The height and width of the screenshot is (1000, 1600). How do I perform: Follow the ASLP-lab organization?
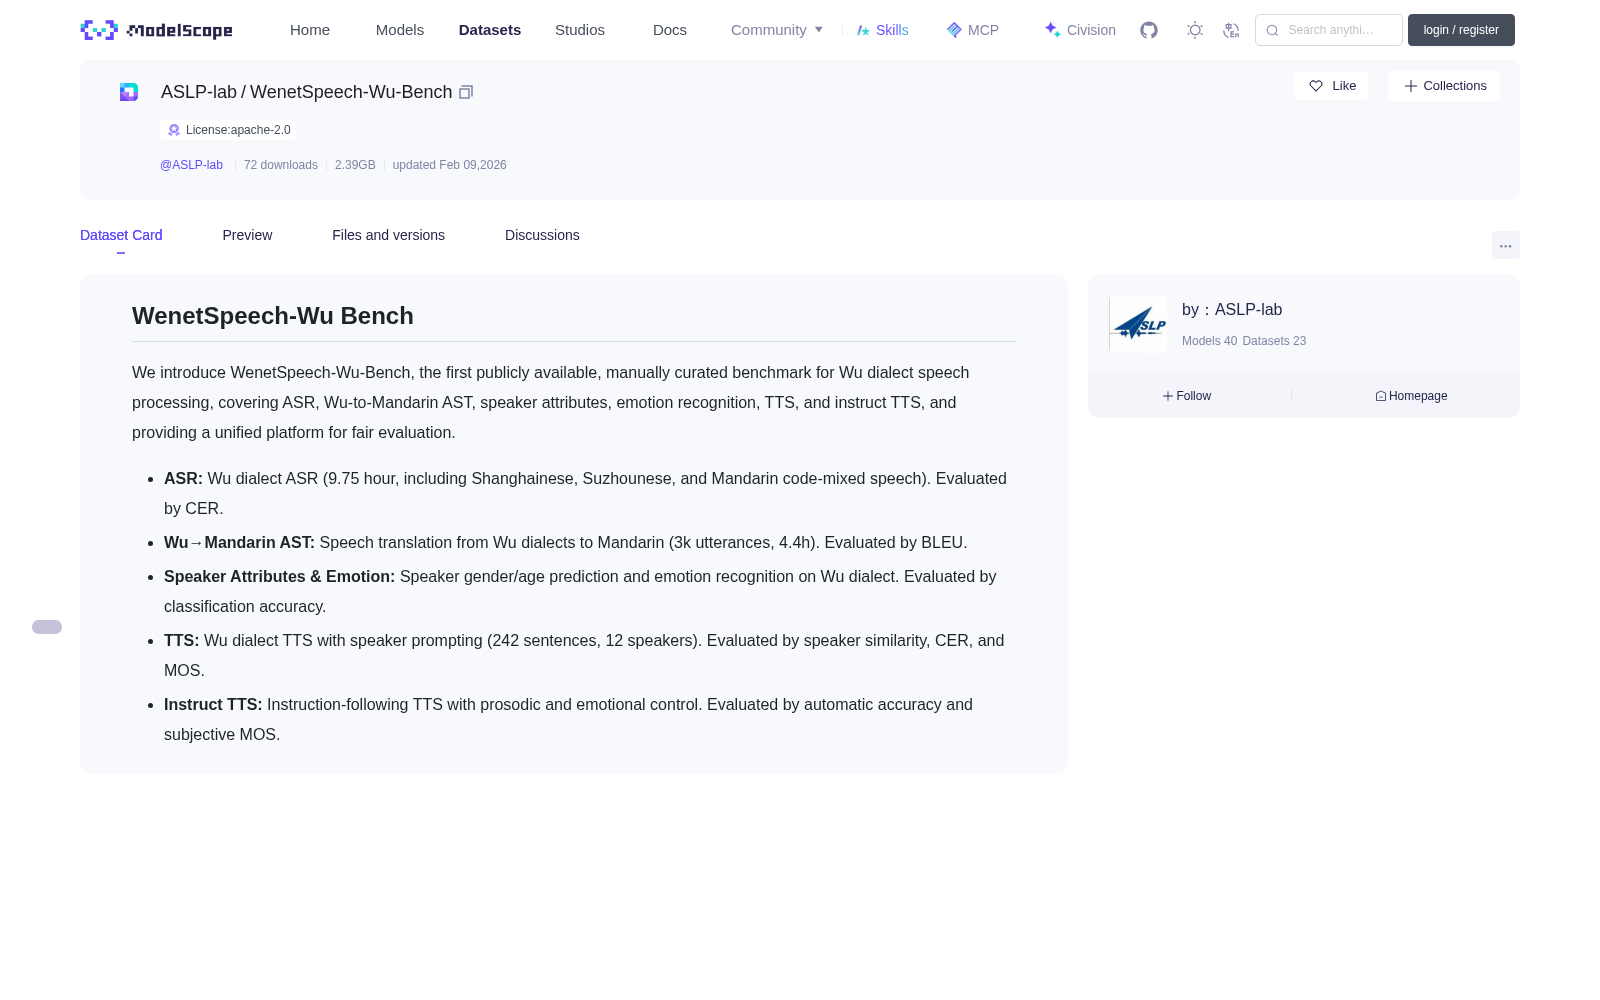[x=1187, y=396]
